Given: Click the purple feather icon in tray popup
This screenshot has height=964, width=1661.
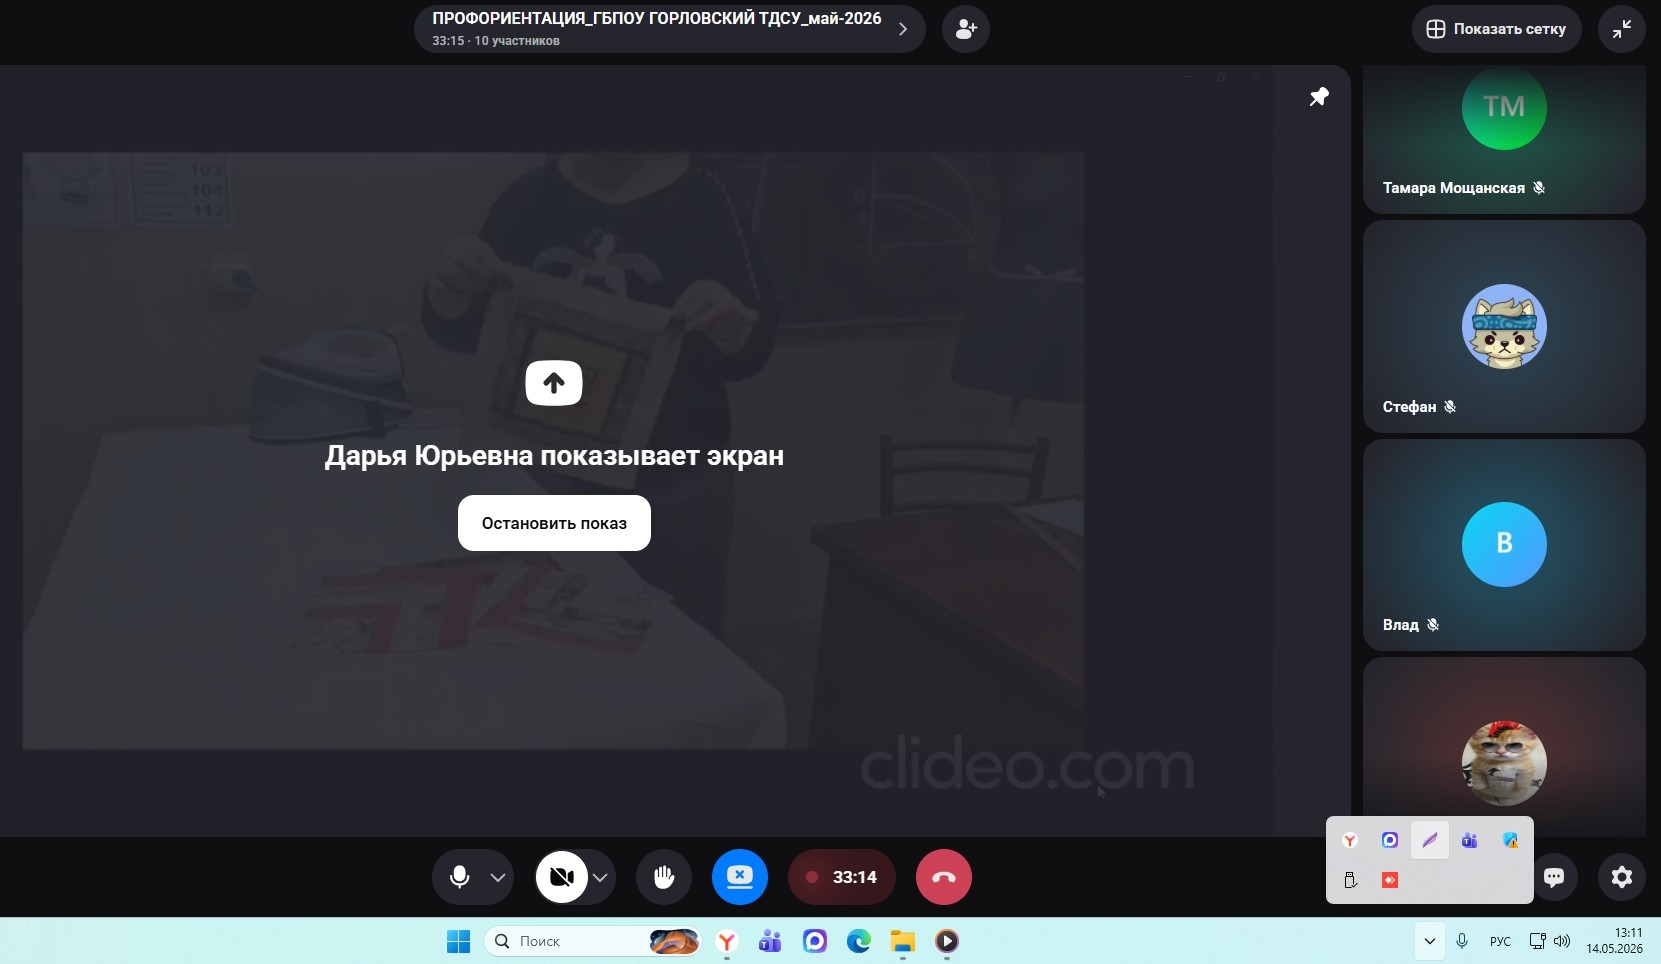Looking at the screenshot, I should point(1430,840).
